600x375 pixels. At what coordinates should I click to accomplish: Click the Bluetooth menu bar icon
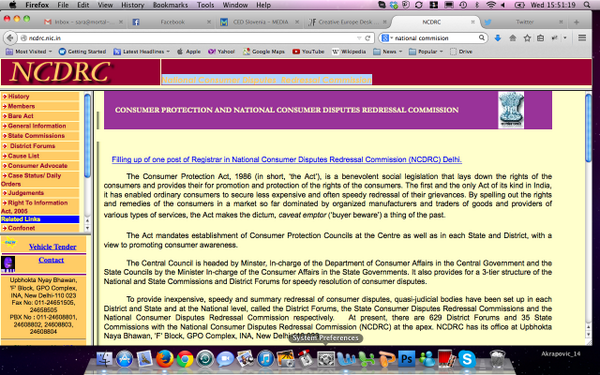coord(477,5)
